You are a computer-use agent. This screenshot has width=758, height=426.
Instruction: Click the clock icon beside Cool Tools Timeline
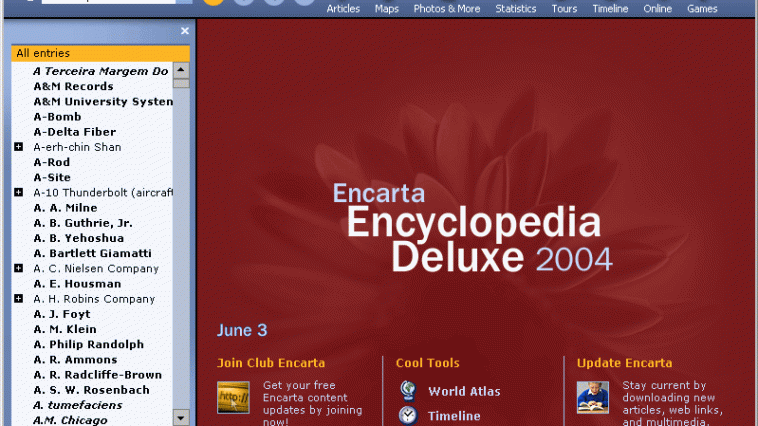(408, 416)
